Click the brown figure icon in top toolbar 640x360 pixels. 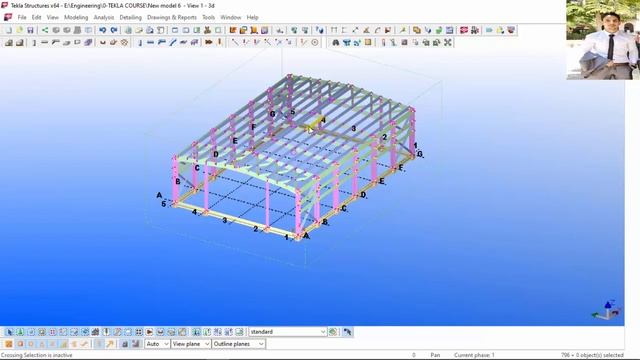tap(207, 30)
